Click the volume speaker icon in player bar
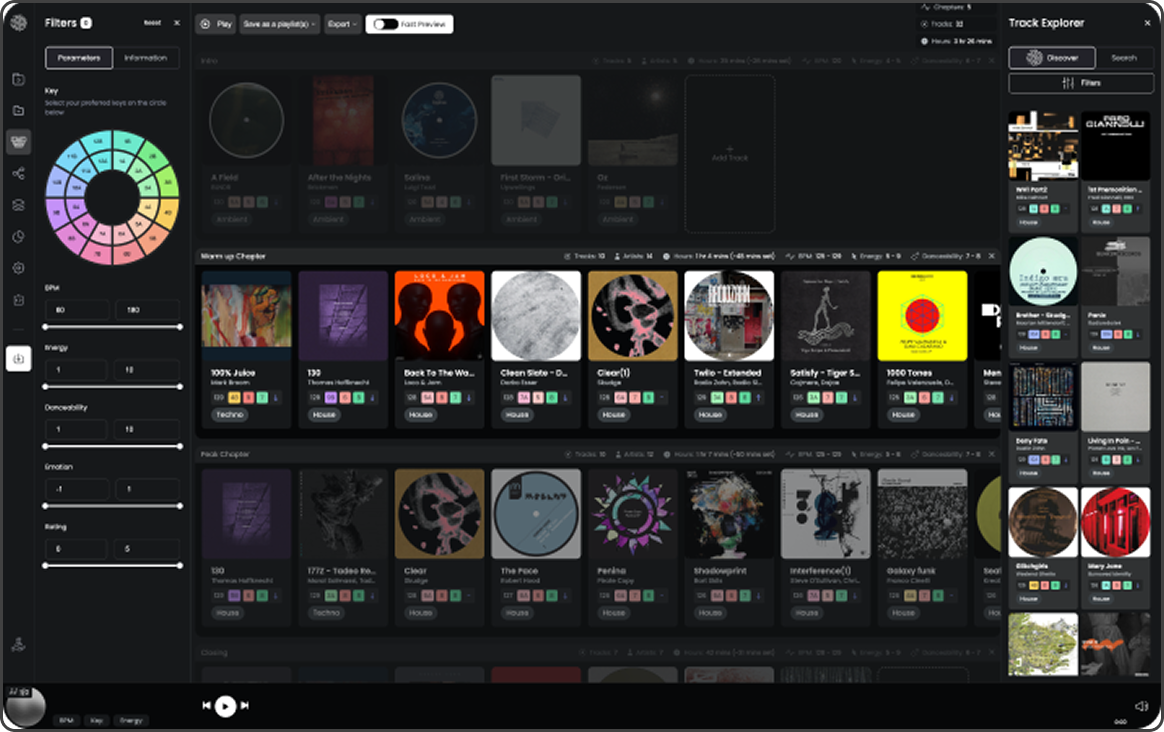The width and height of the screenshot is (1164, 732). [x=1142, y=706]
